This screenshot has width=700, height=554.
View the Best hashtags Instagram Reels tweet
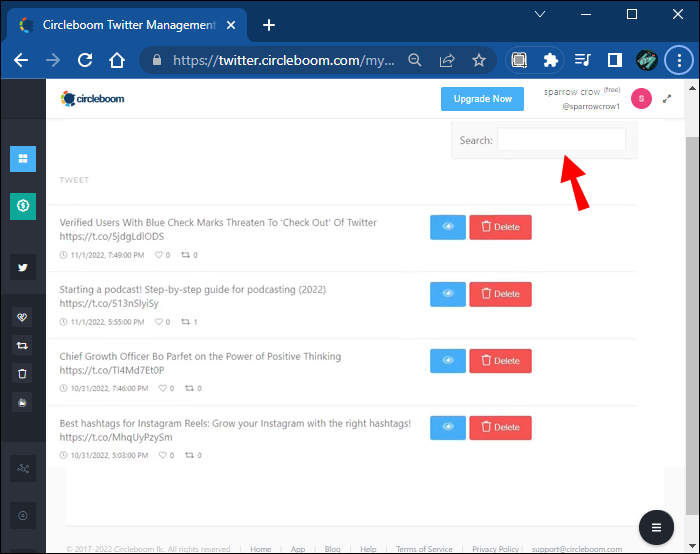448,428
